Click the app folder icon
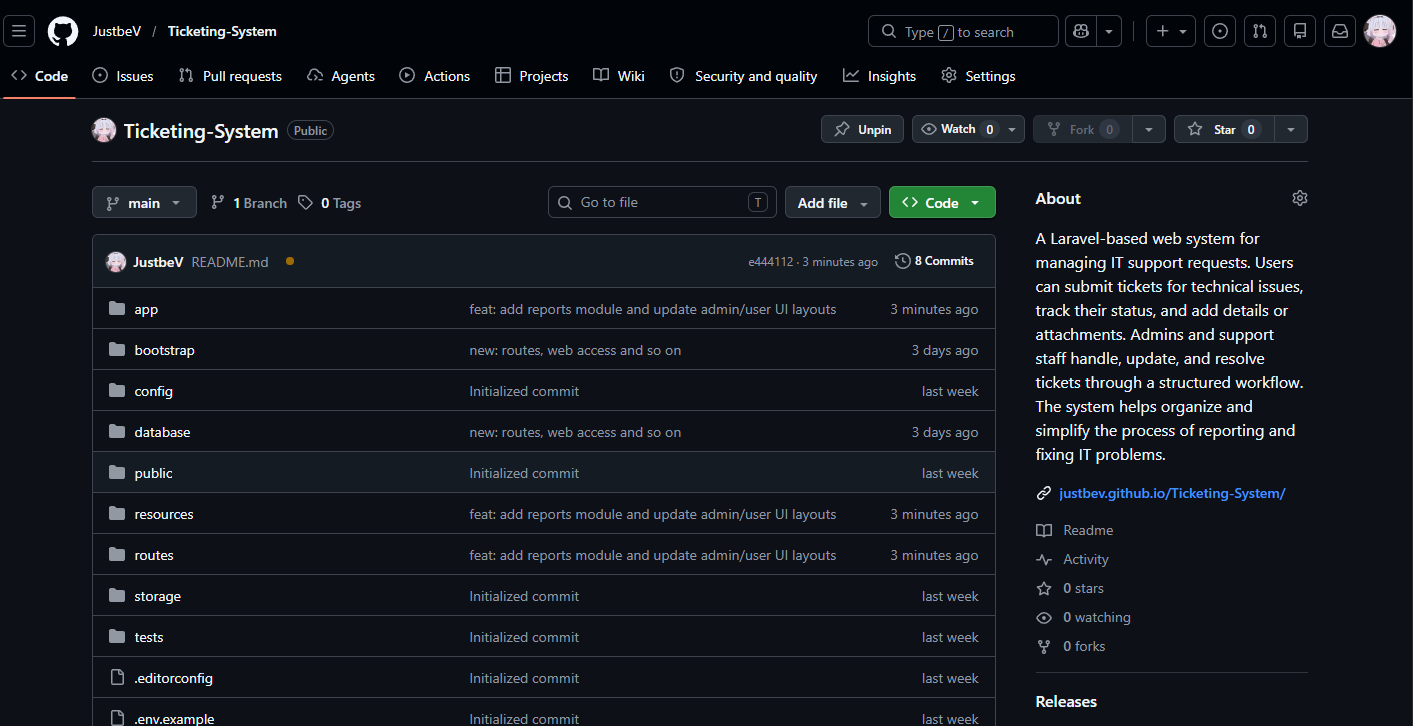 [117, 309]
